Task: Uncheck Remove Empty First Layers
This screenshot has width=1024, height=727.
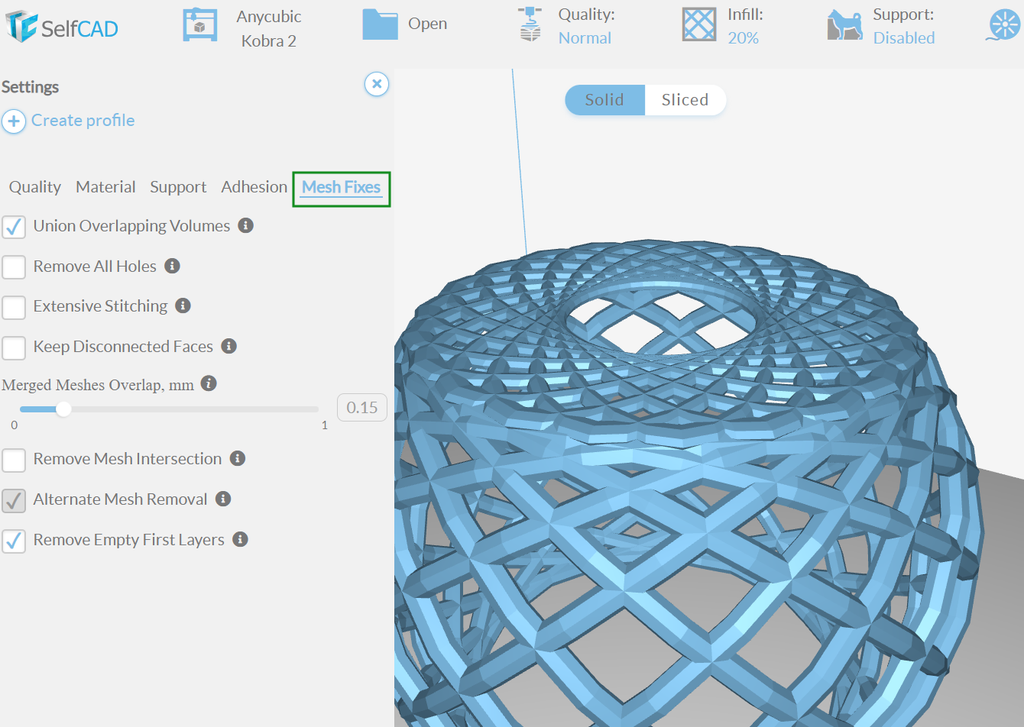Action: (14, 539)
